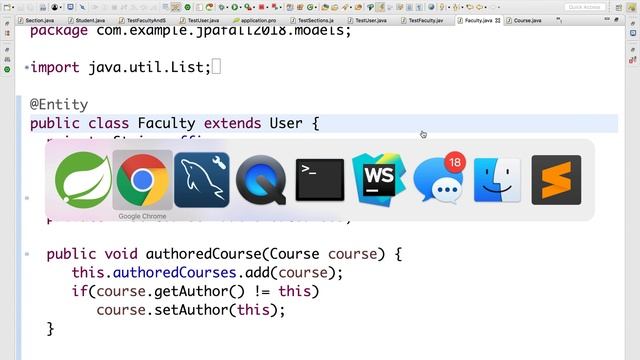640x360 pixels.
Task: Switch to Spring Tool Suite in app switcher
Action: [x=83, y=180]
